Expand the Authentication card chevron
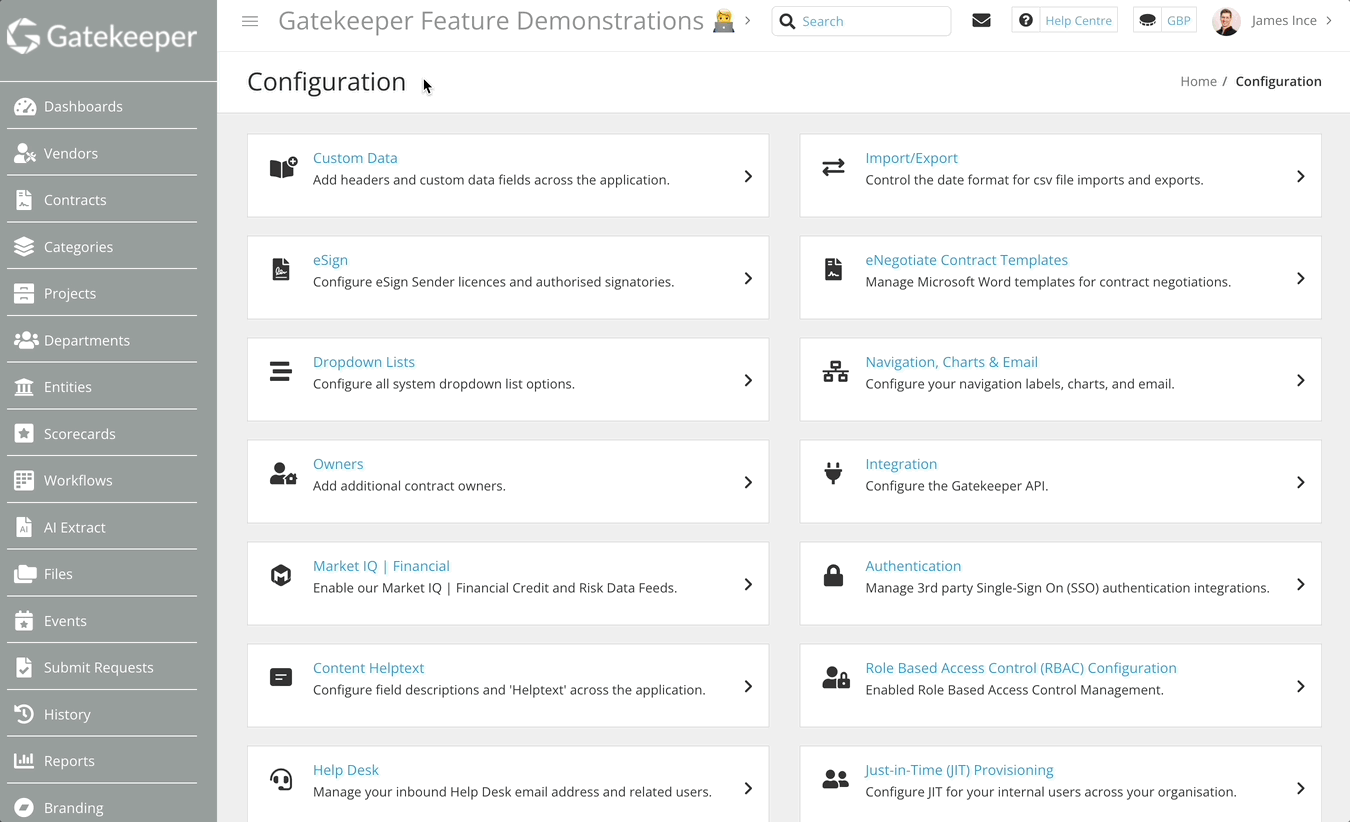The image size is (1350, 822). coord(1300,584)
